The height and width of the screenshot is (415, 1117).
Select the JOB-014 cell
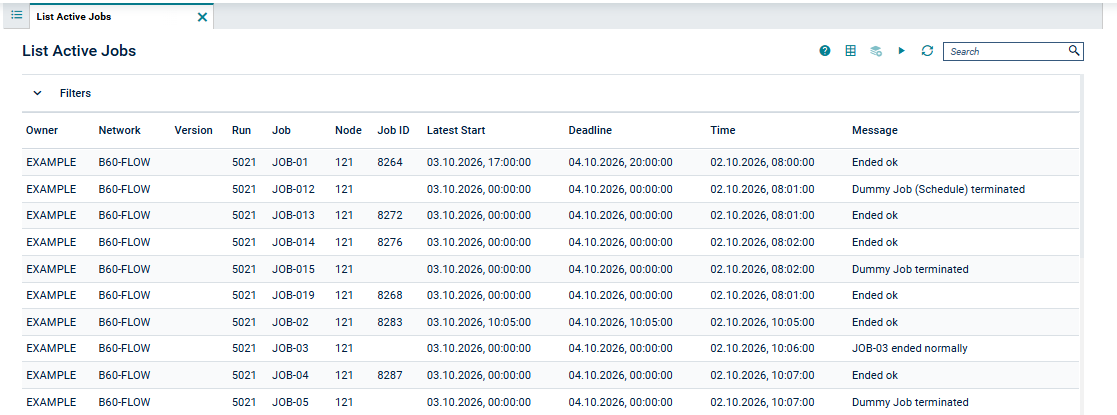point(293,242)
